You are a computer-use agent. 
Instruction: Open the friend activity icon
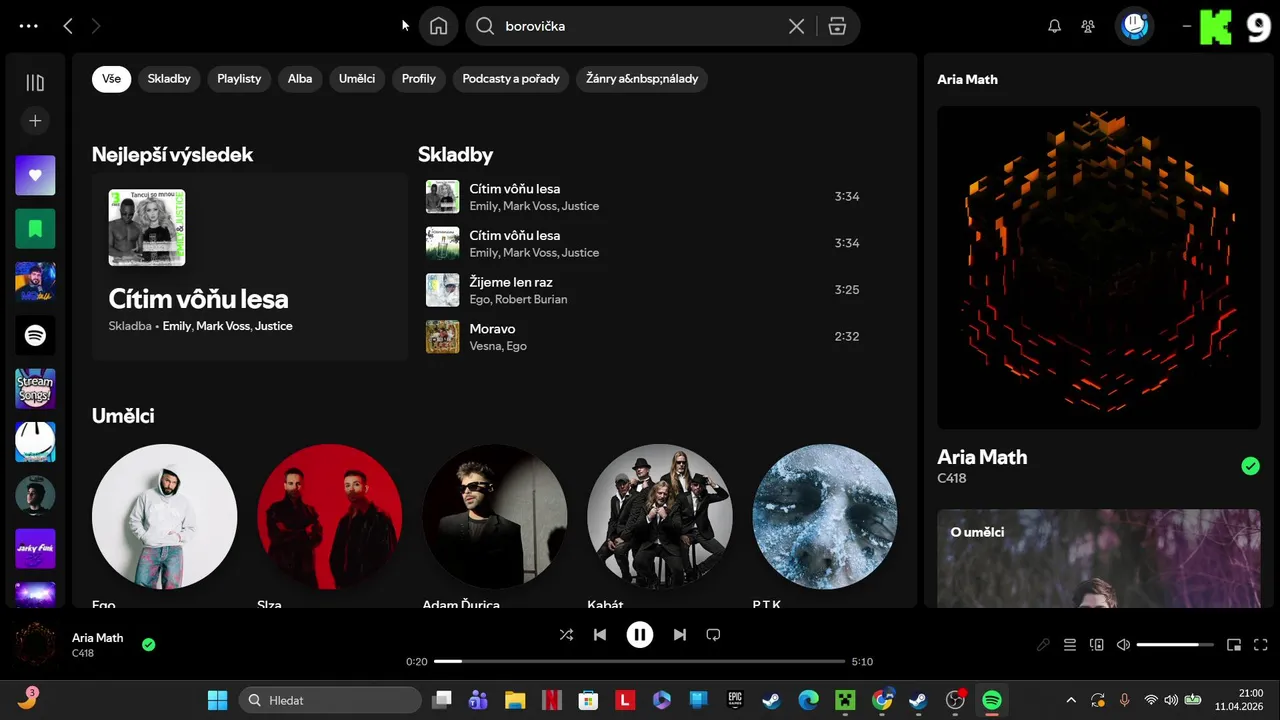(x=1088, y=26)
